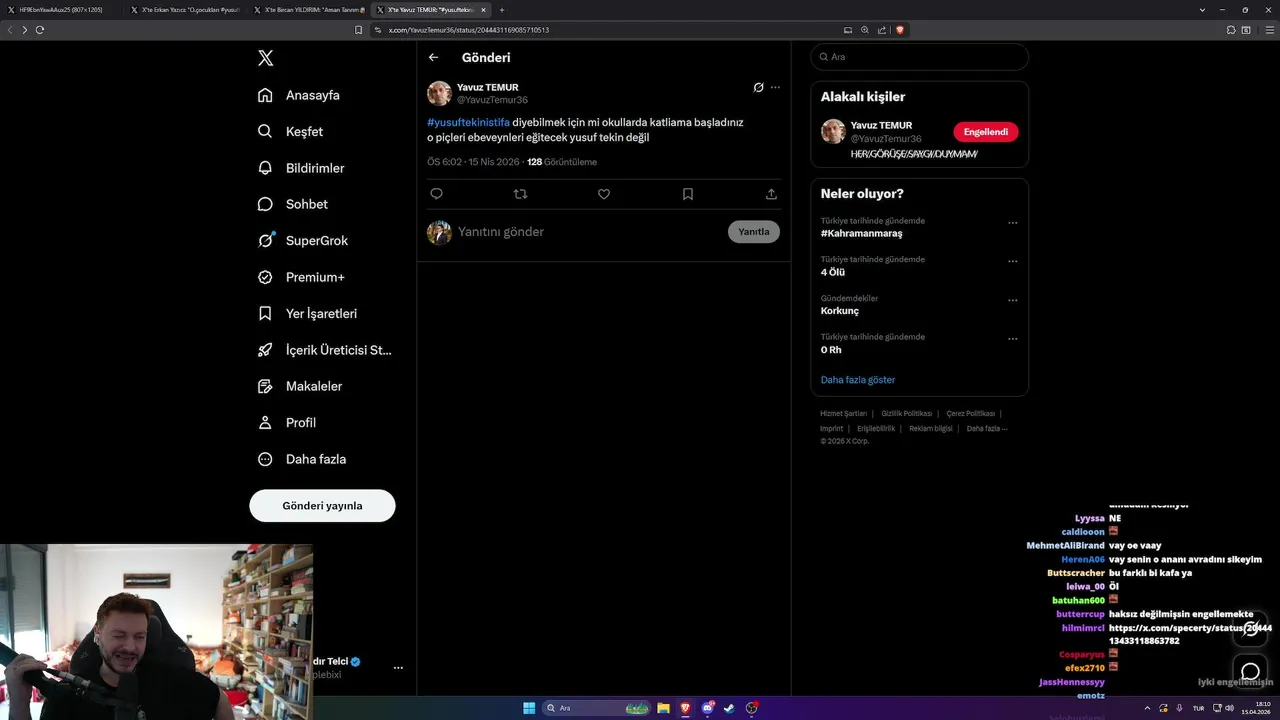
Task: Open Daha fazla circle icon
Action: coord(265,459)
